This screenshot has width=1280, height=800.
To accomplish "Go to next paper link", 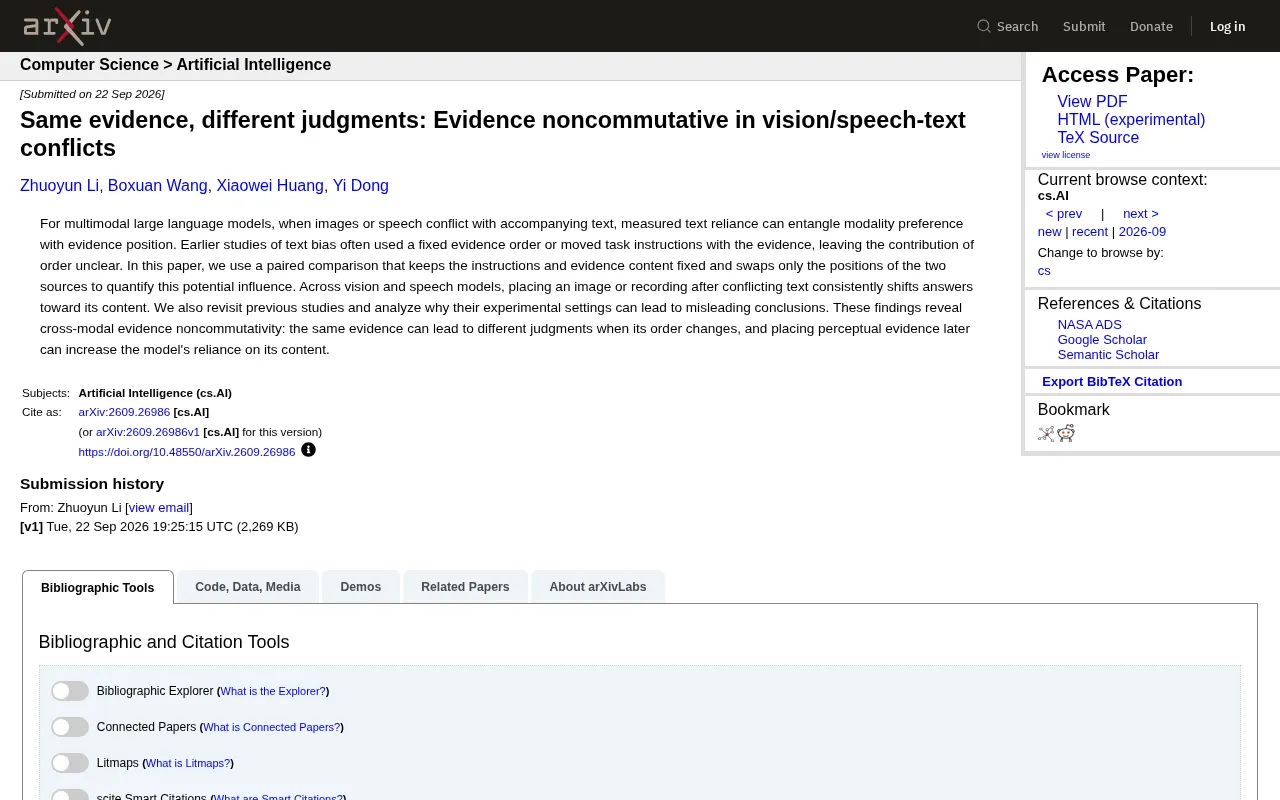I will tap(1141, 214).
